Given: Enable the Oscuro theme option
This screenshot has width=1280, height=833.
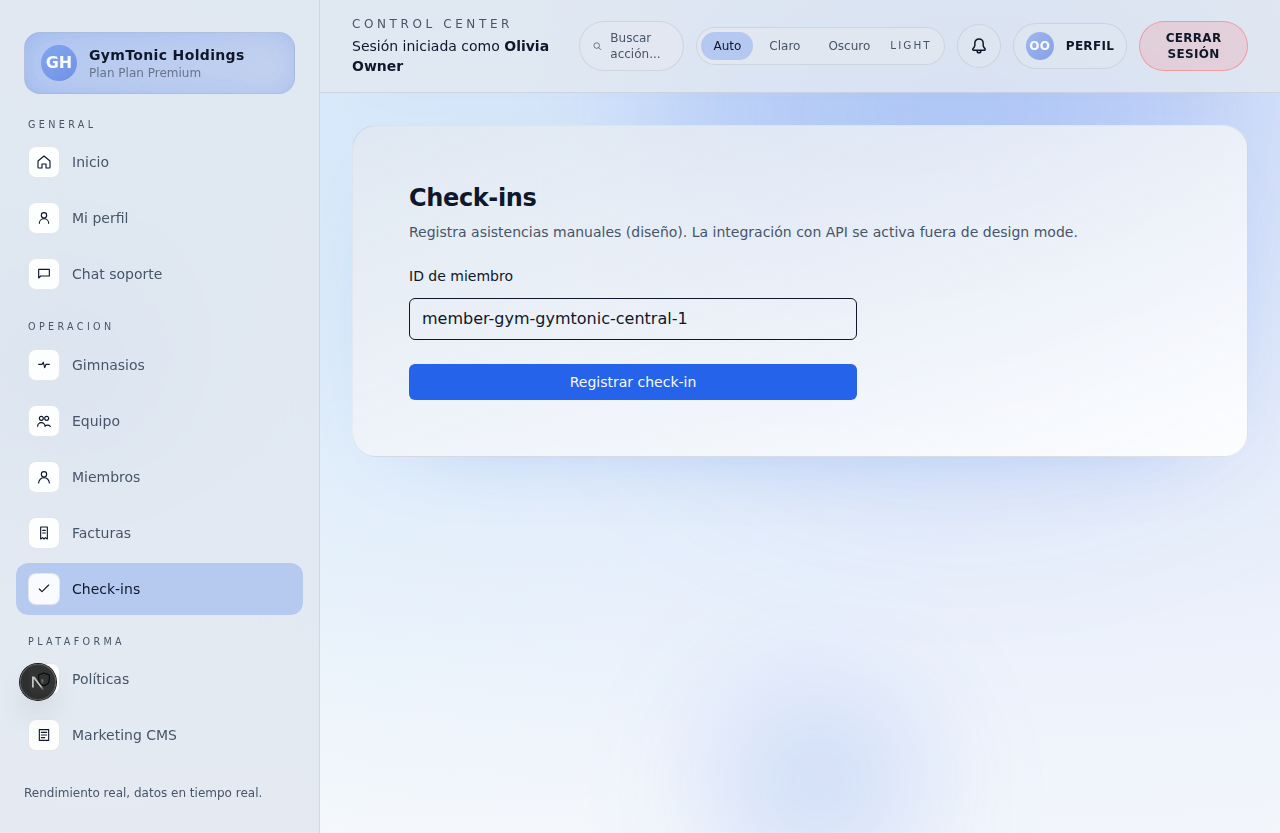Looking at the screenshot, I should pyautogui.click(x=848, y=45).
